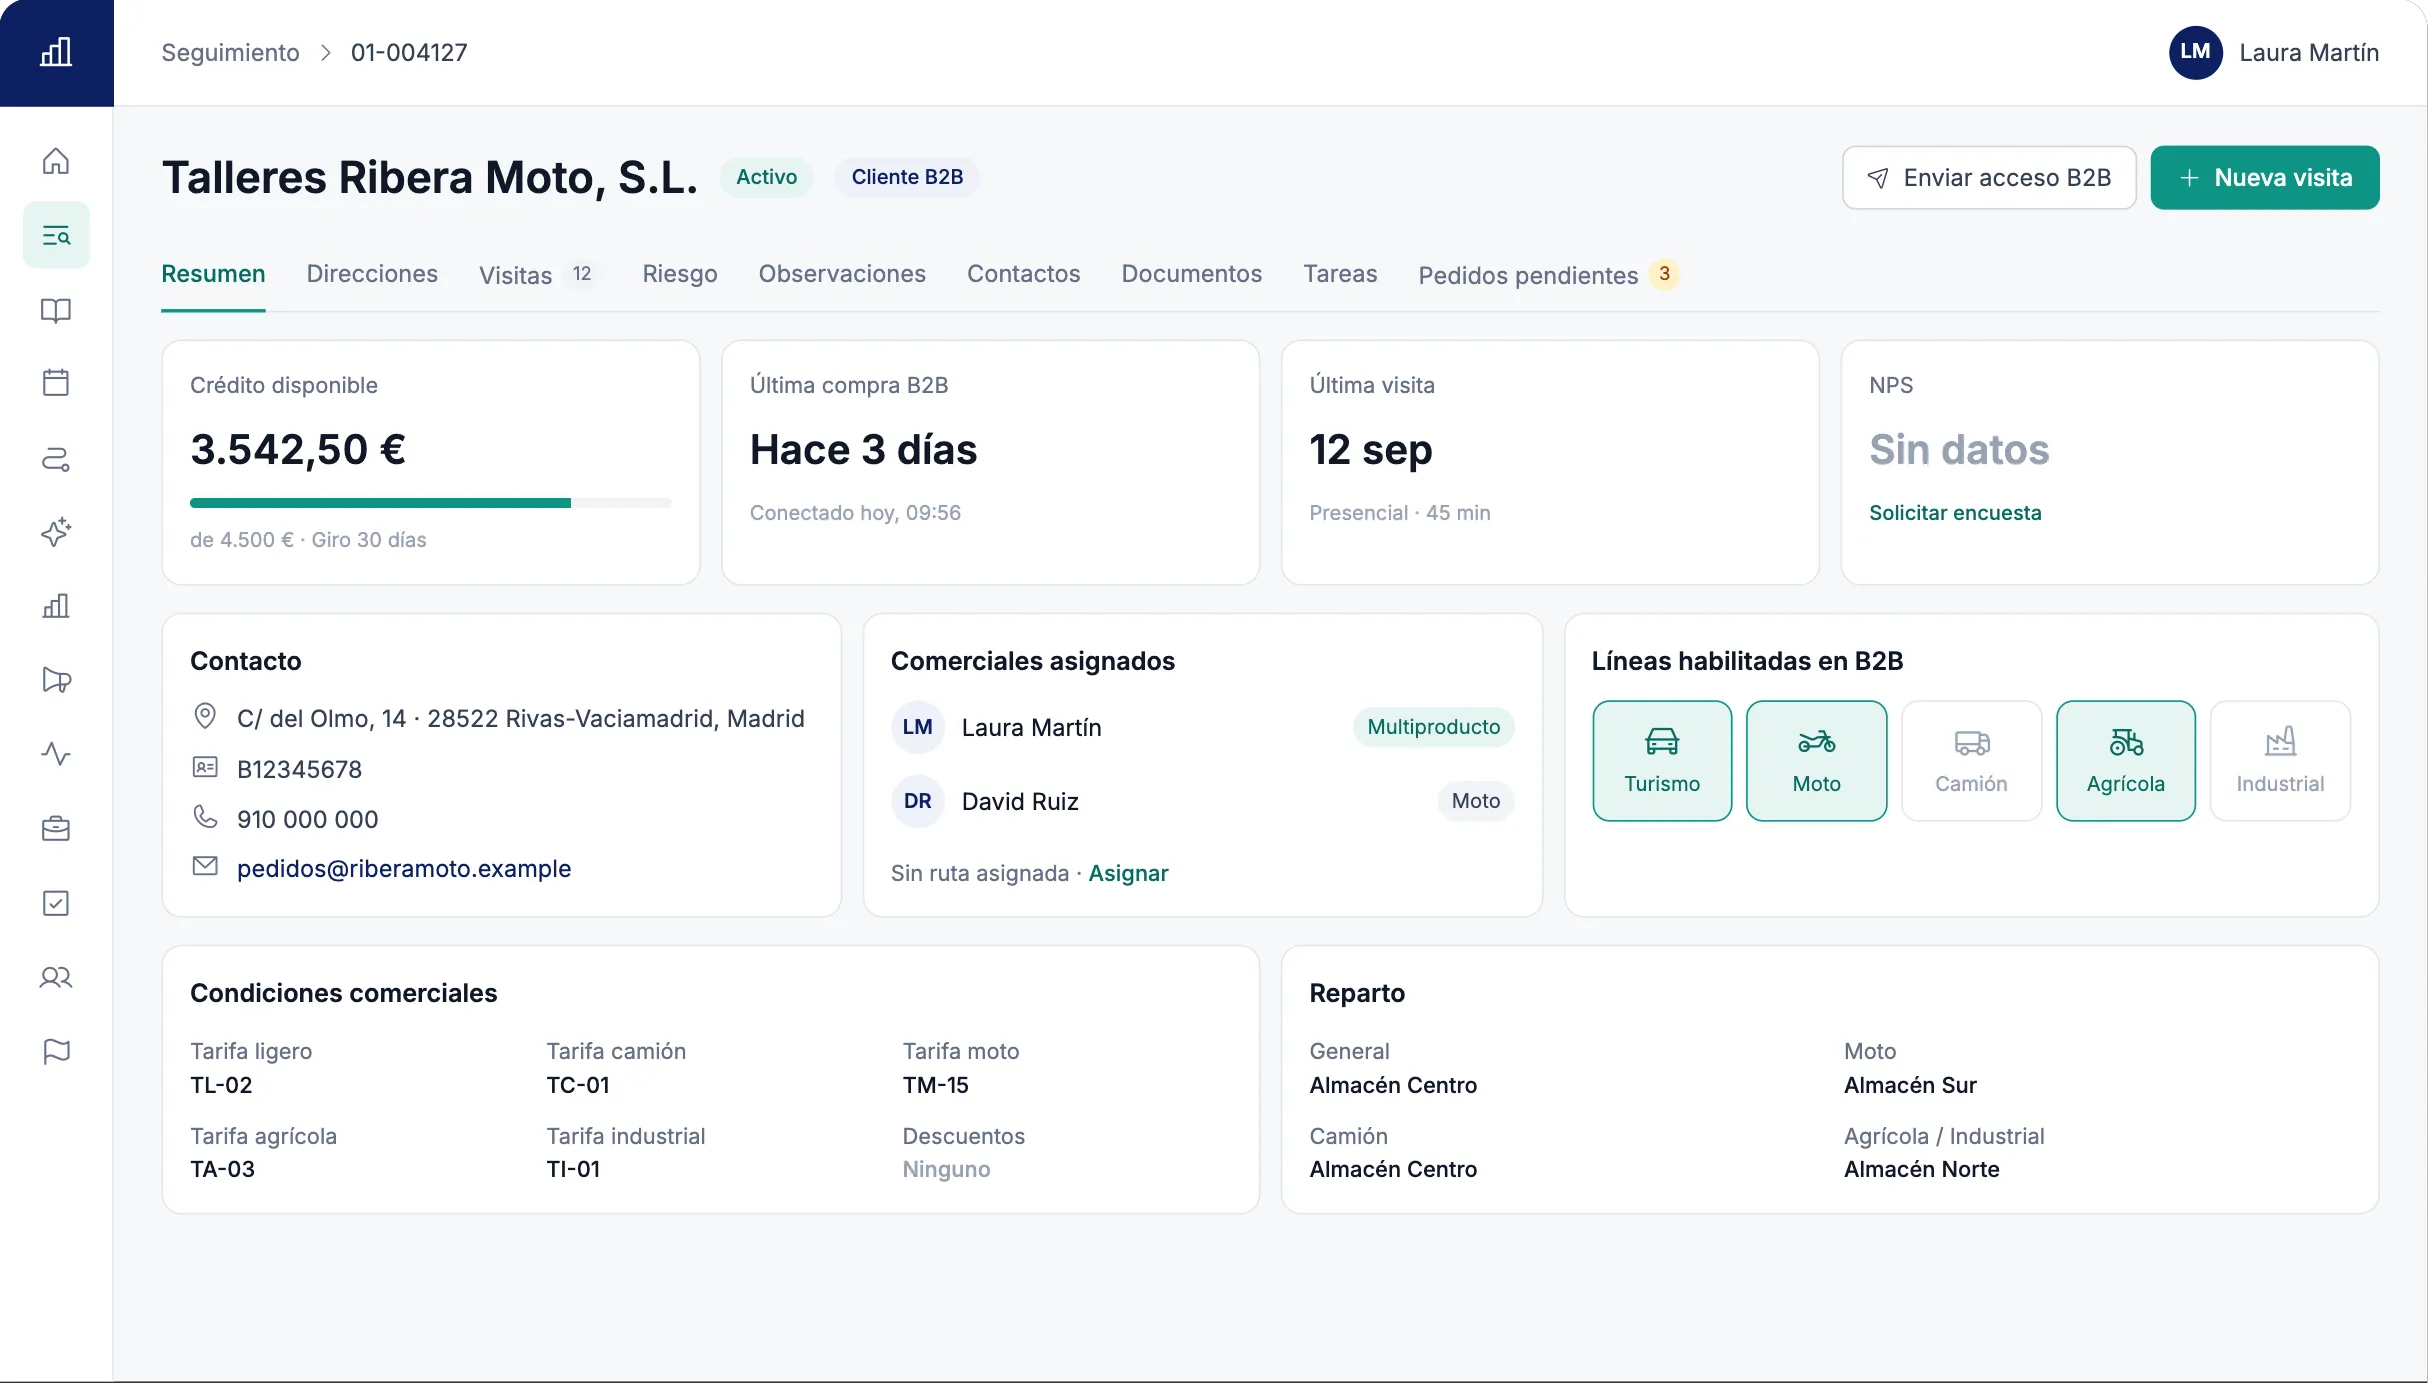Open the Observaciones tab
The image size is (2428, 1383).
(x=842, y=274)
